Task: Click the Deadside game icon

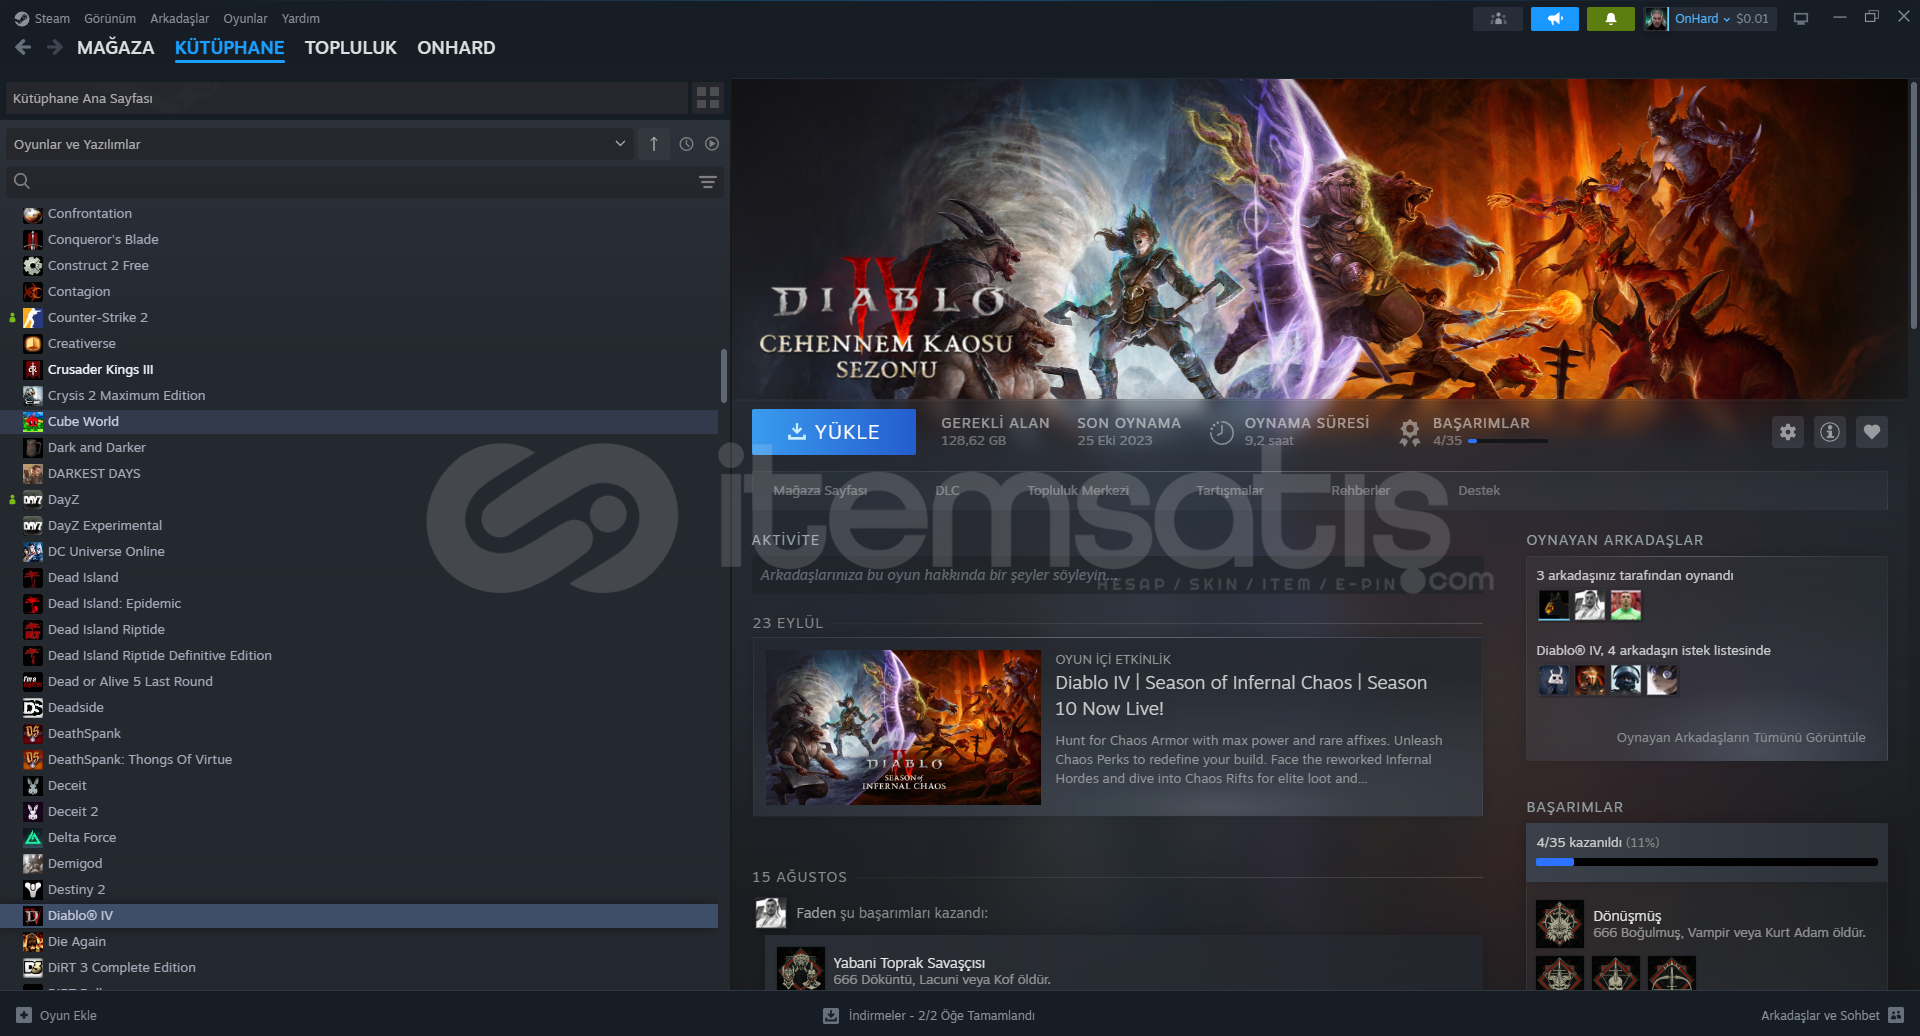Action: (x=33, y=708)
